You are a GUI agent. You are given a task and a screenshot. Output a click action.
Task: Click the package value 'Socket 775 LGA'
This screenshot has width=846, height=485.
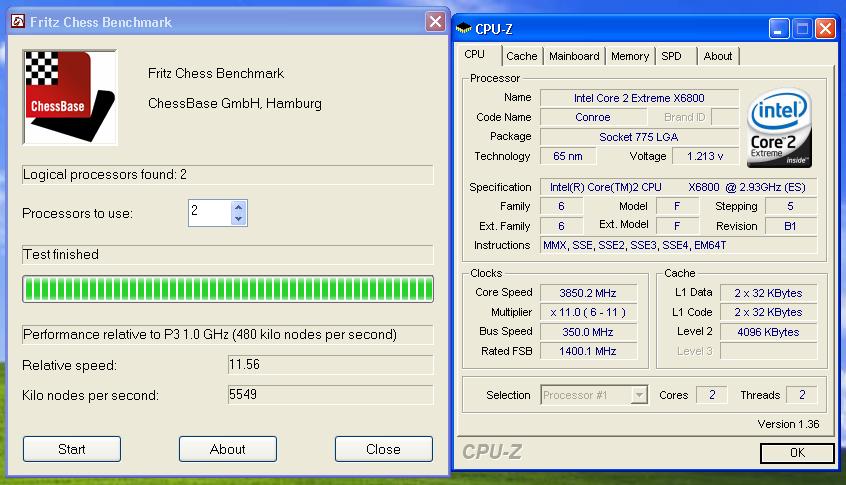pos(639,137)
